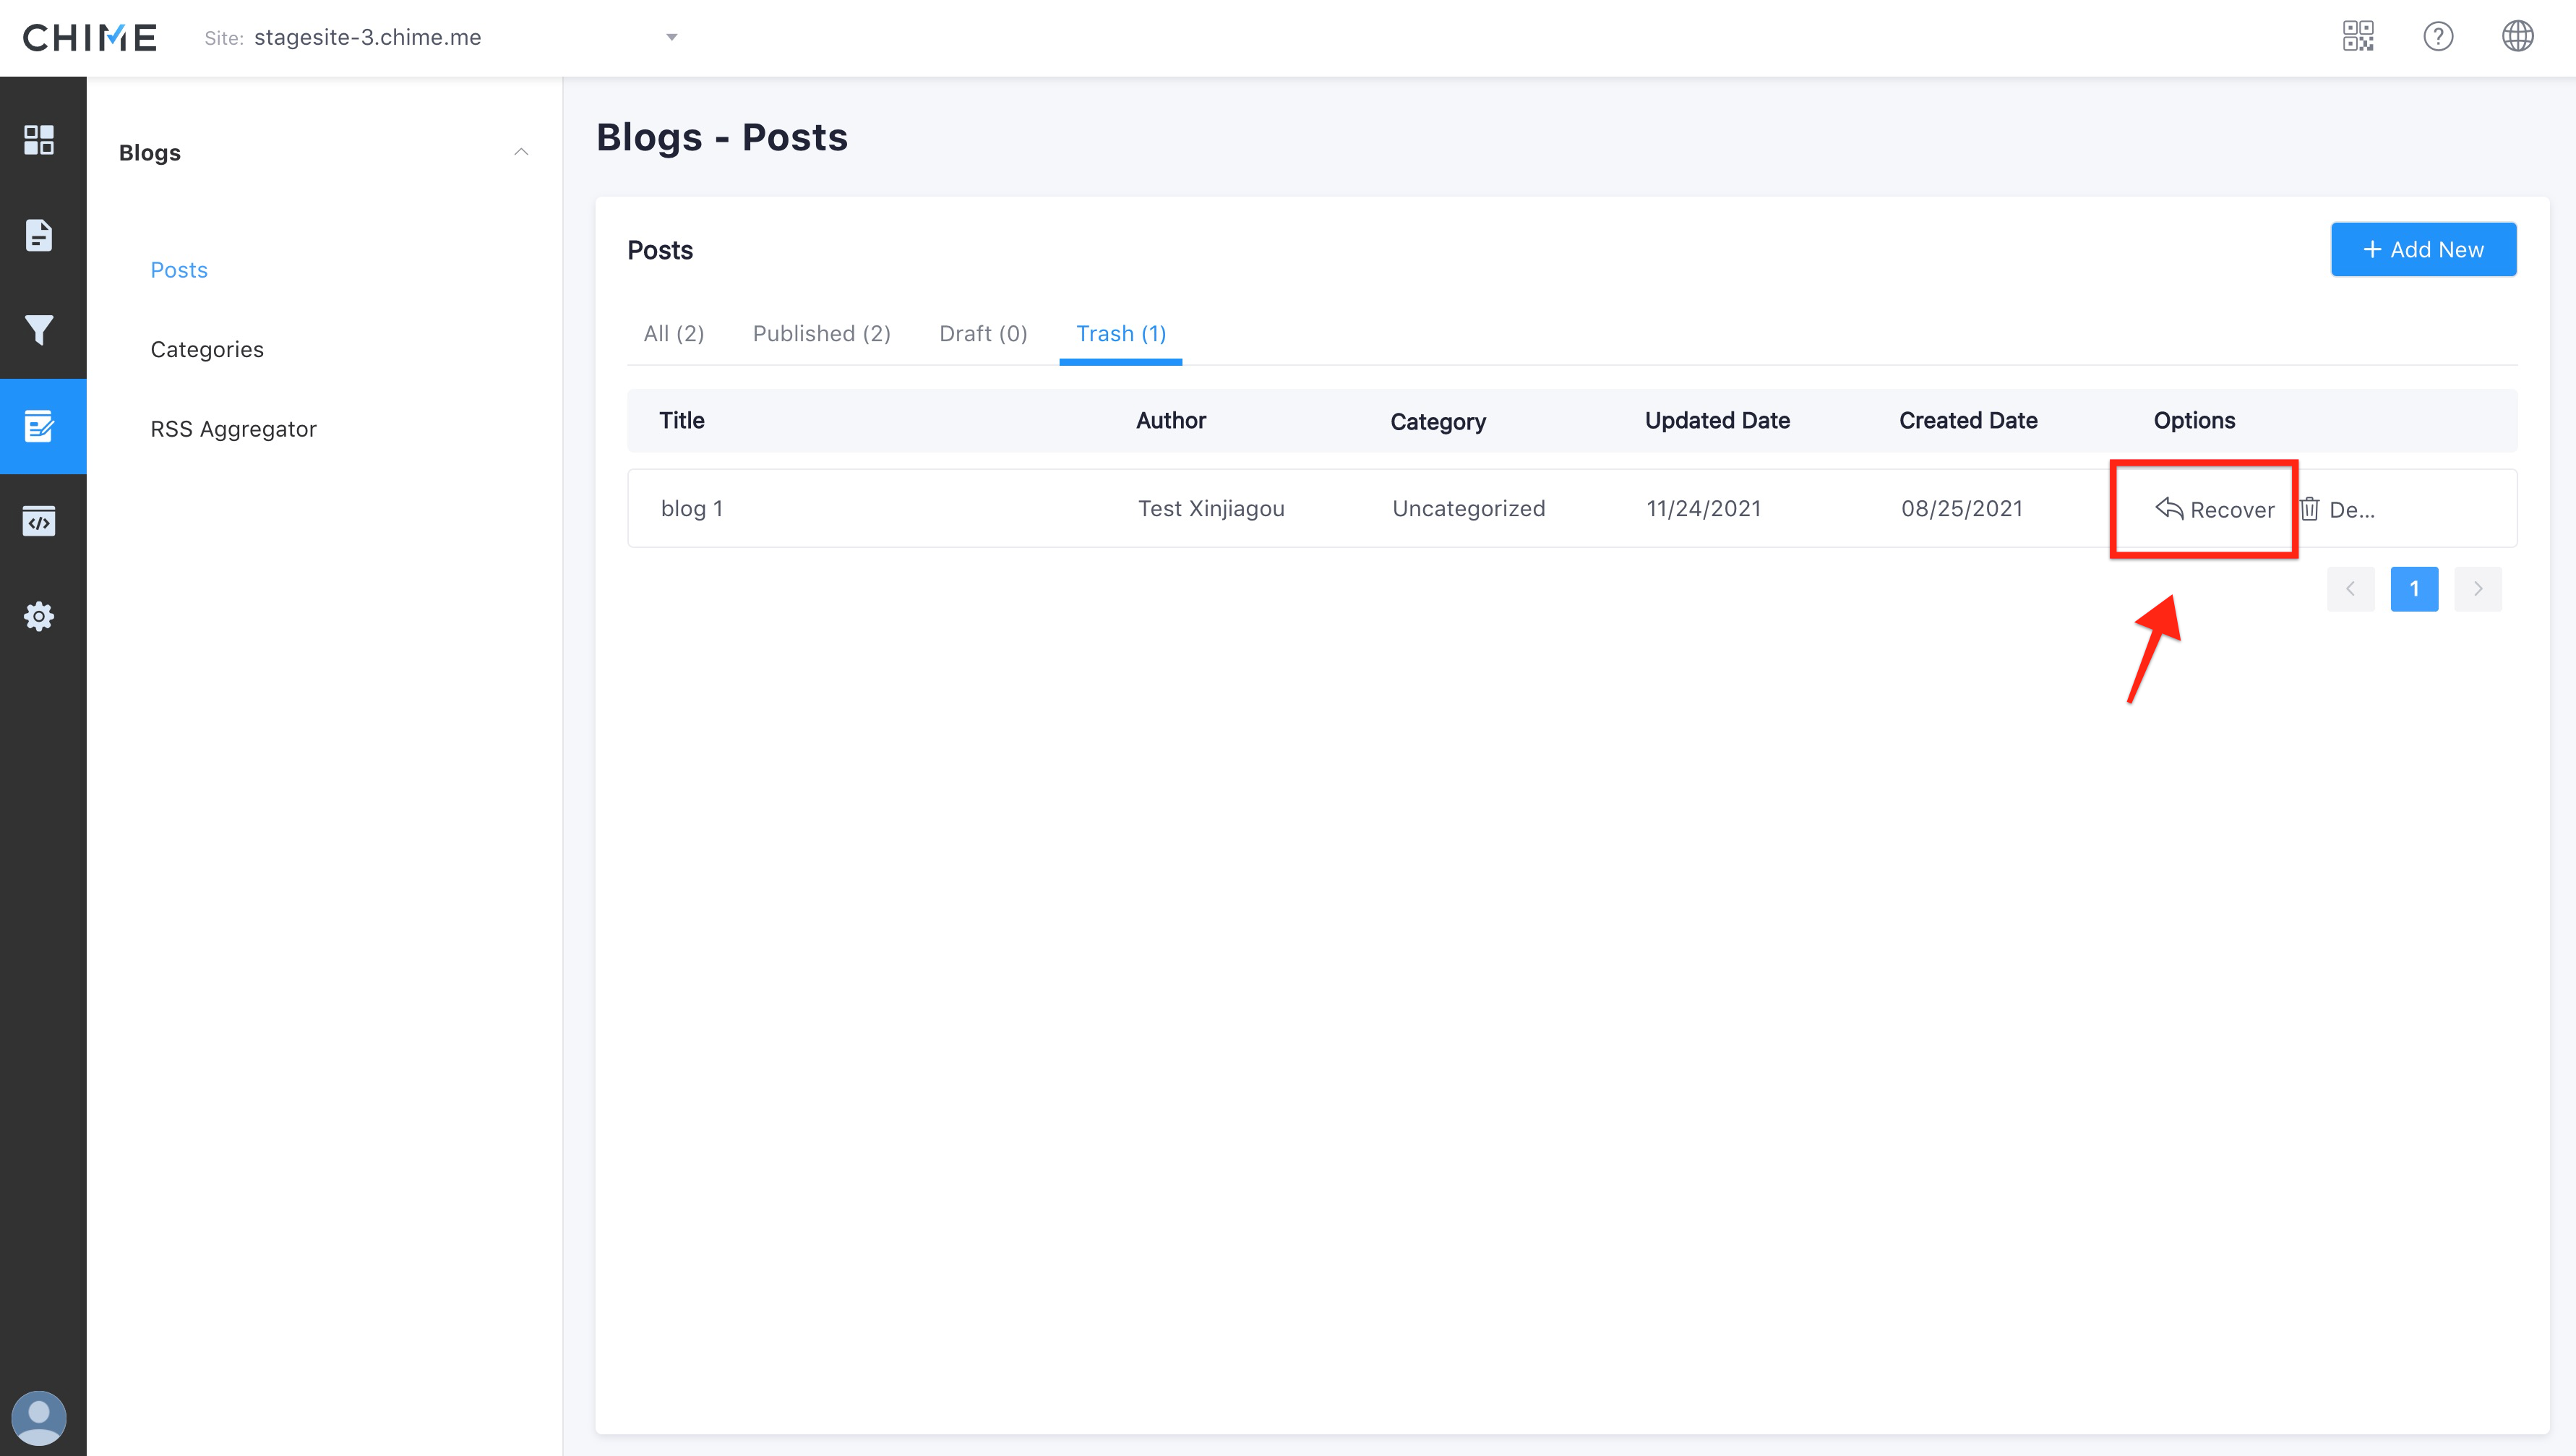Open the settings gear icon
The image size is (2576, 1456).
coord(39,616)
